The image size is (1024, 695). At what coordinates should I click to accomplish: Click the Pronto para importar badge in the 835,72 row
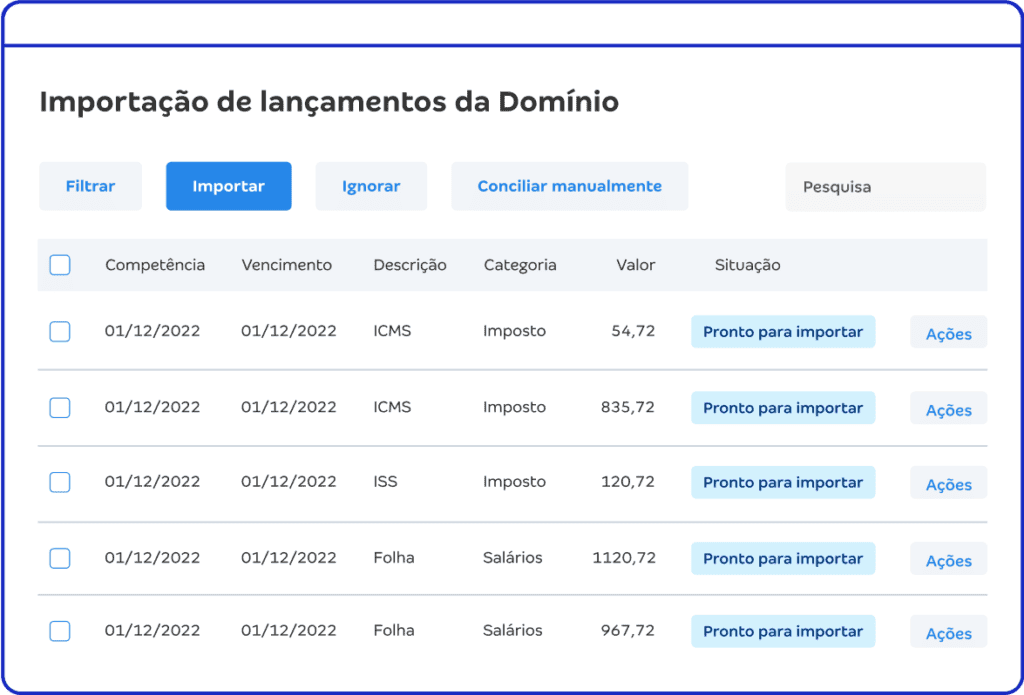[783, 408]
